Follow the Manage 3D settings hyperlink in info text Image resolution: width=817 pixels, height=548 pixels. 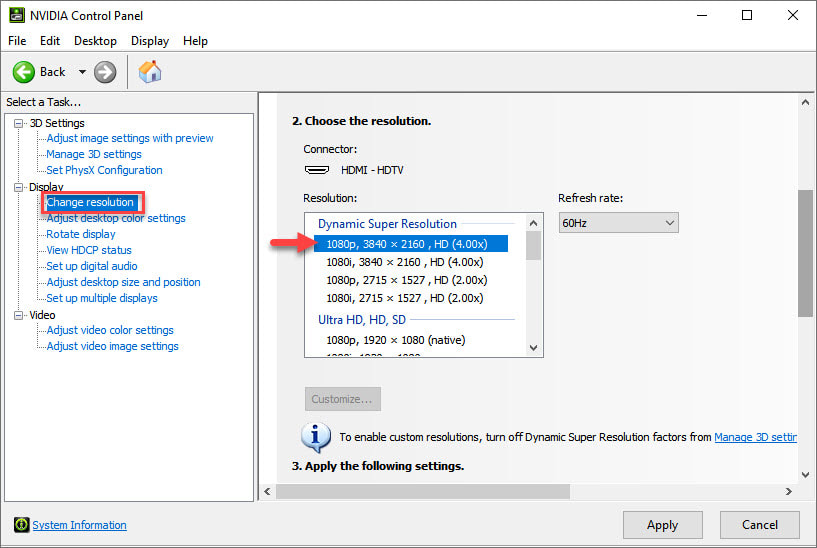pos(755,437)
